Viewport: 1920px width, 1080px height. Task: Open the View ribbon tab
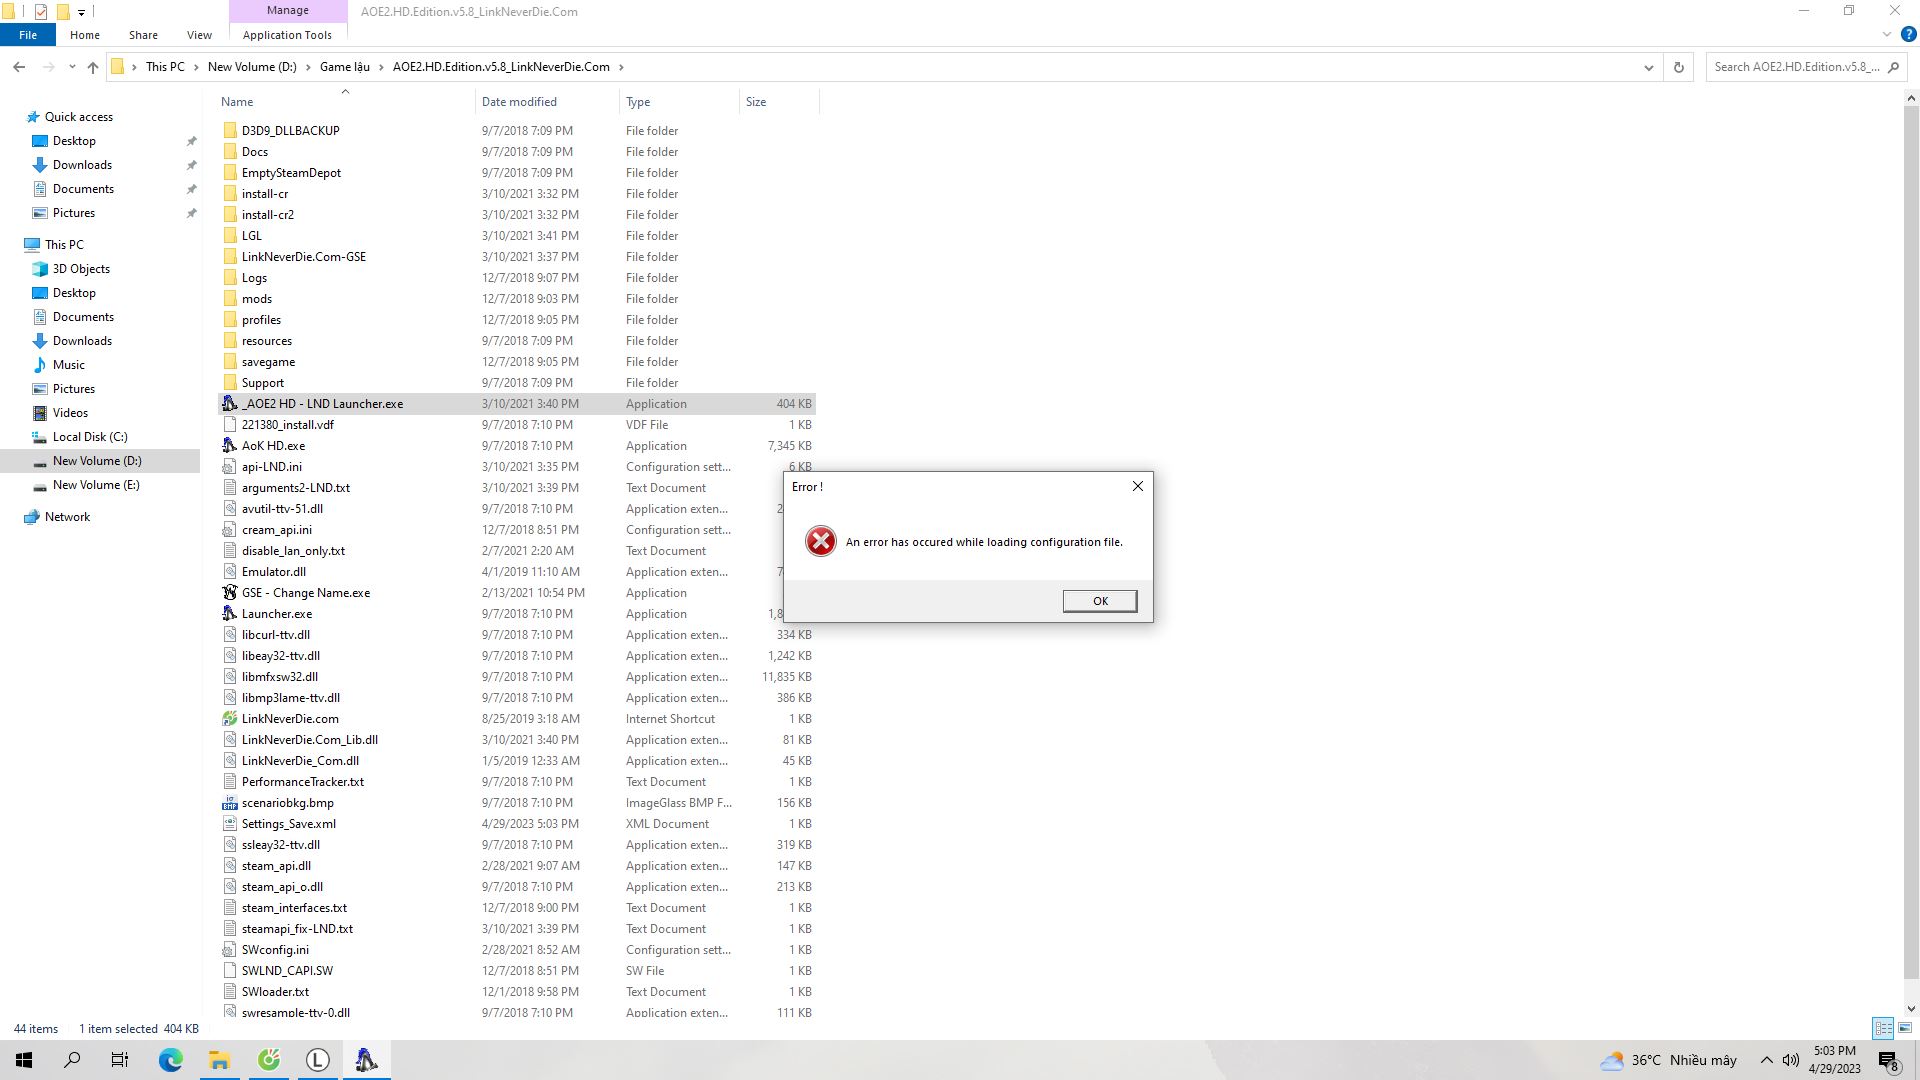pyautogui.click(x=199, y=35)
